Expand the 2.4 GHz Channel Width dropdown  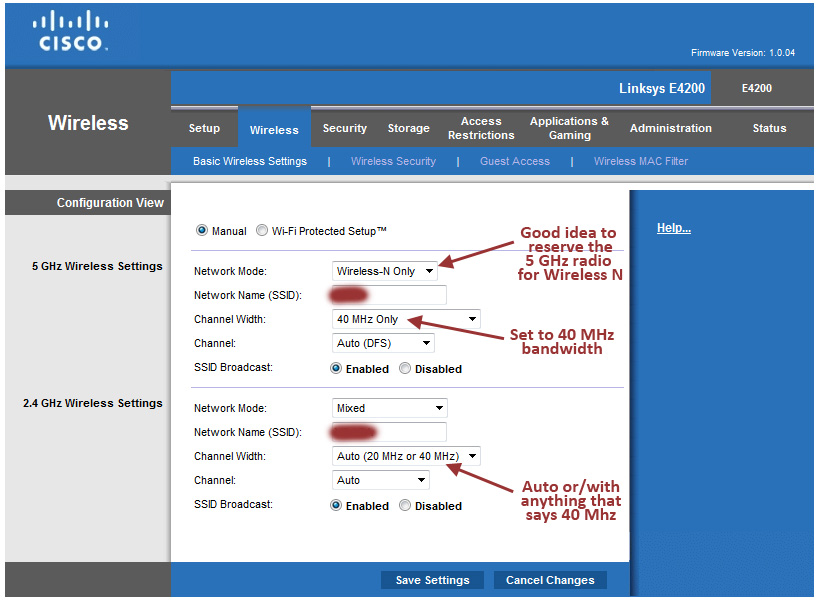pyautogui.click(x=405, y=457)
